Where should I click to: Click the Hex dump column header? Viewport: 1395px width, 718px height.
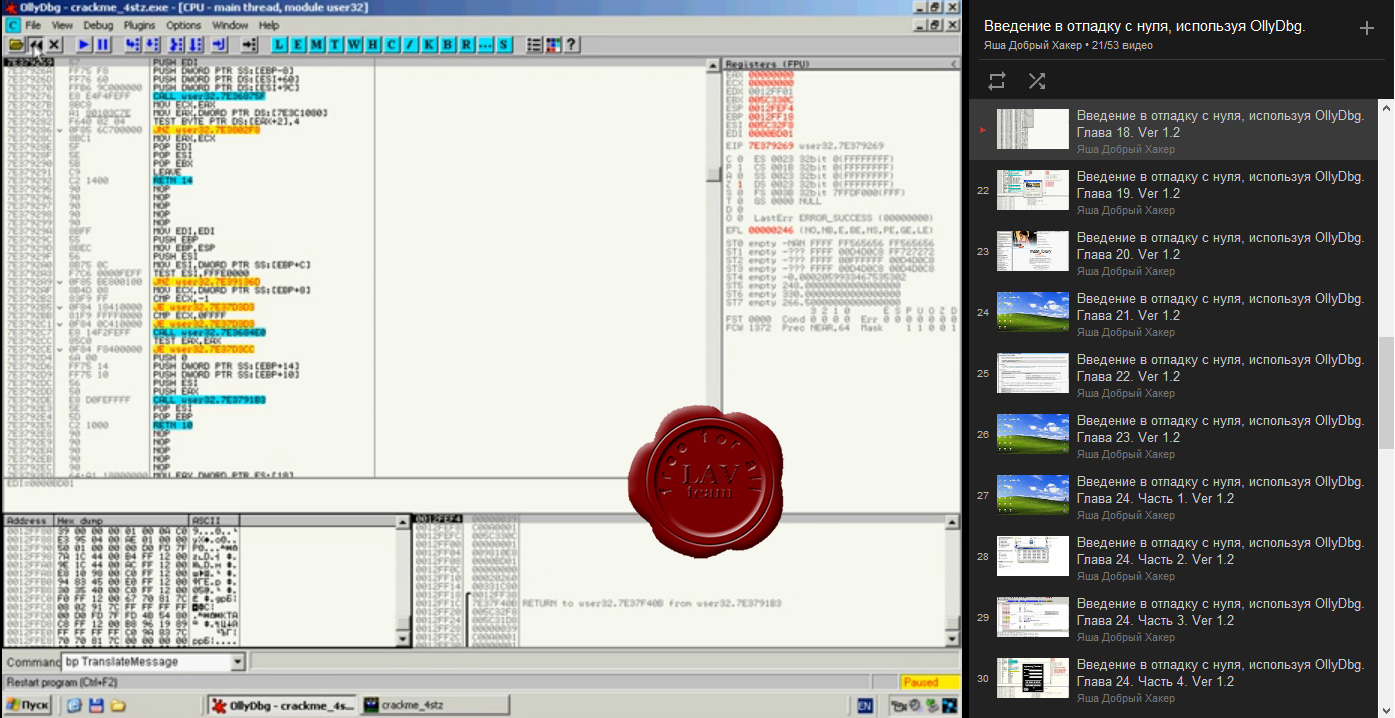[x=121, y=521]
